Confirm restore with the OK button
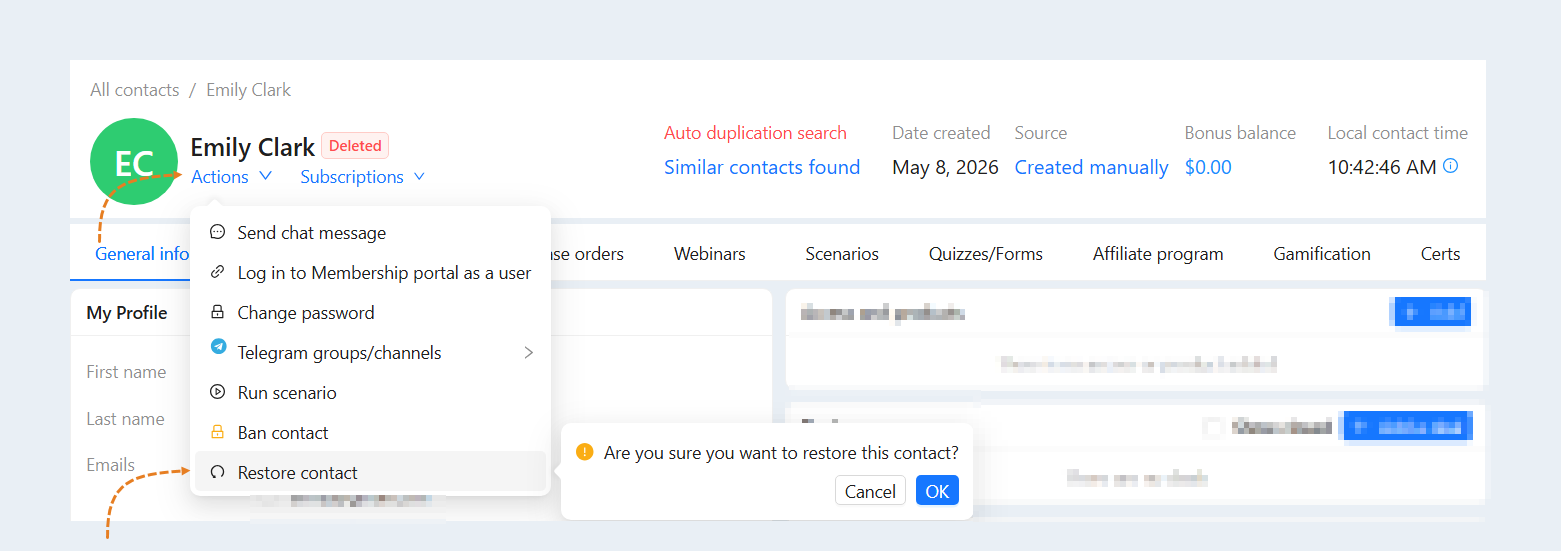Screen dimensions: 1561x551 (x=937, y=491)
